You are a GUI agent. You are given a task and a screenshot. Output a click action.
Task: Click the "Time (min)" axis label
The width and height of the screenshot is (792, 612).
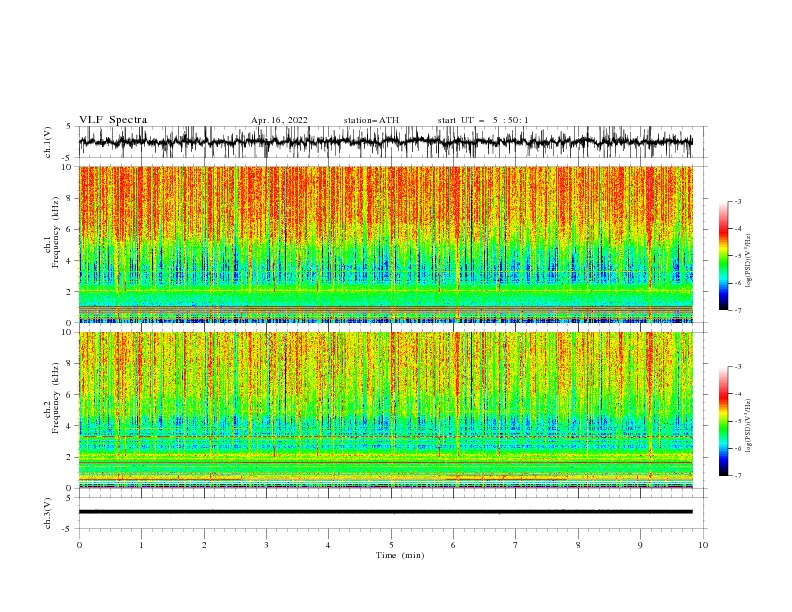point(400,555)
